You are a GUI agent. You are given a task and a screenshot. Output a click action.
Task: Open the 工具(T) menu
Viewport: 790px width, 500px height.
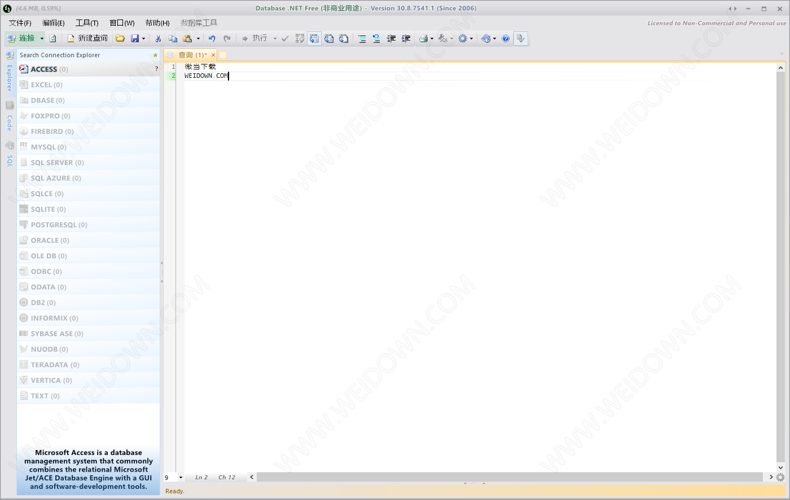click(87, 23)
